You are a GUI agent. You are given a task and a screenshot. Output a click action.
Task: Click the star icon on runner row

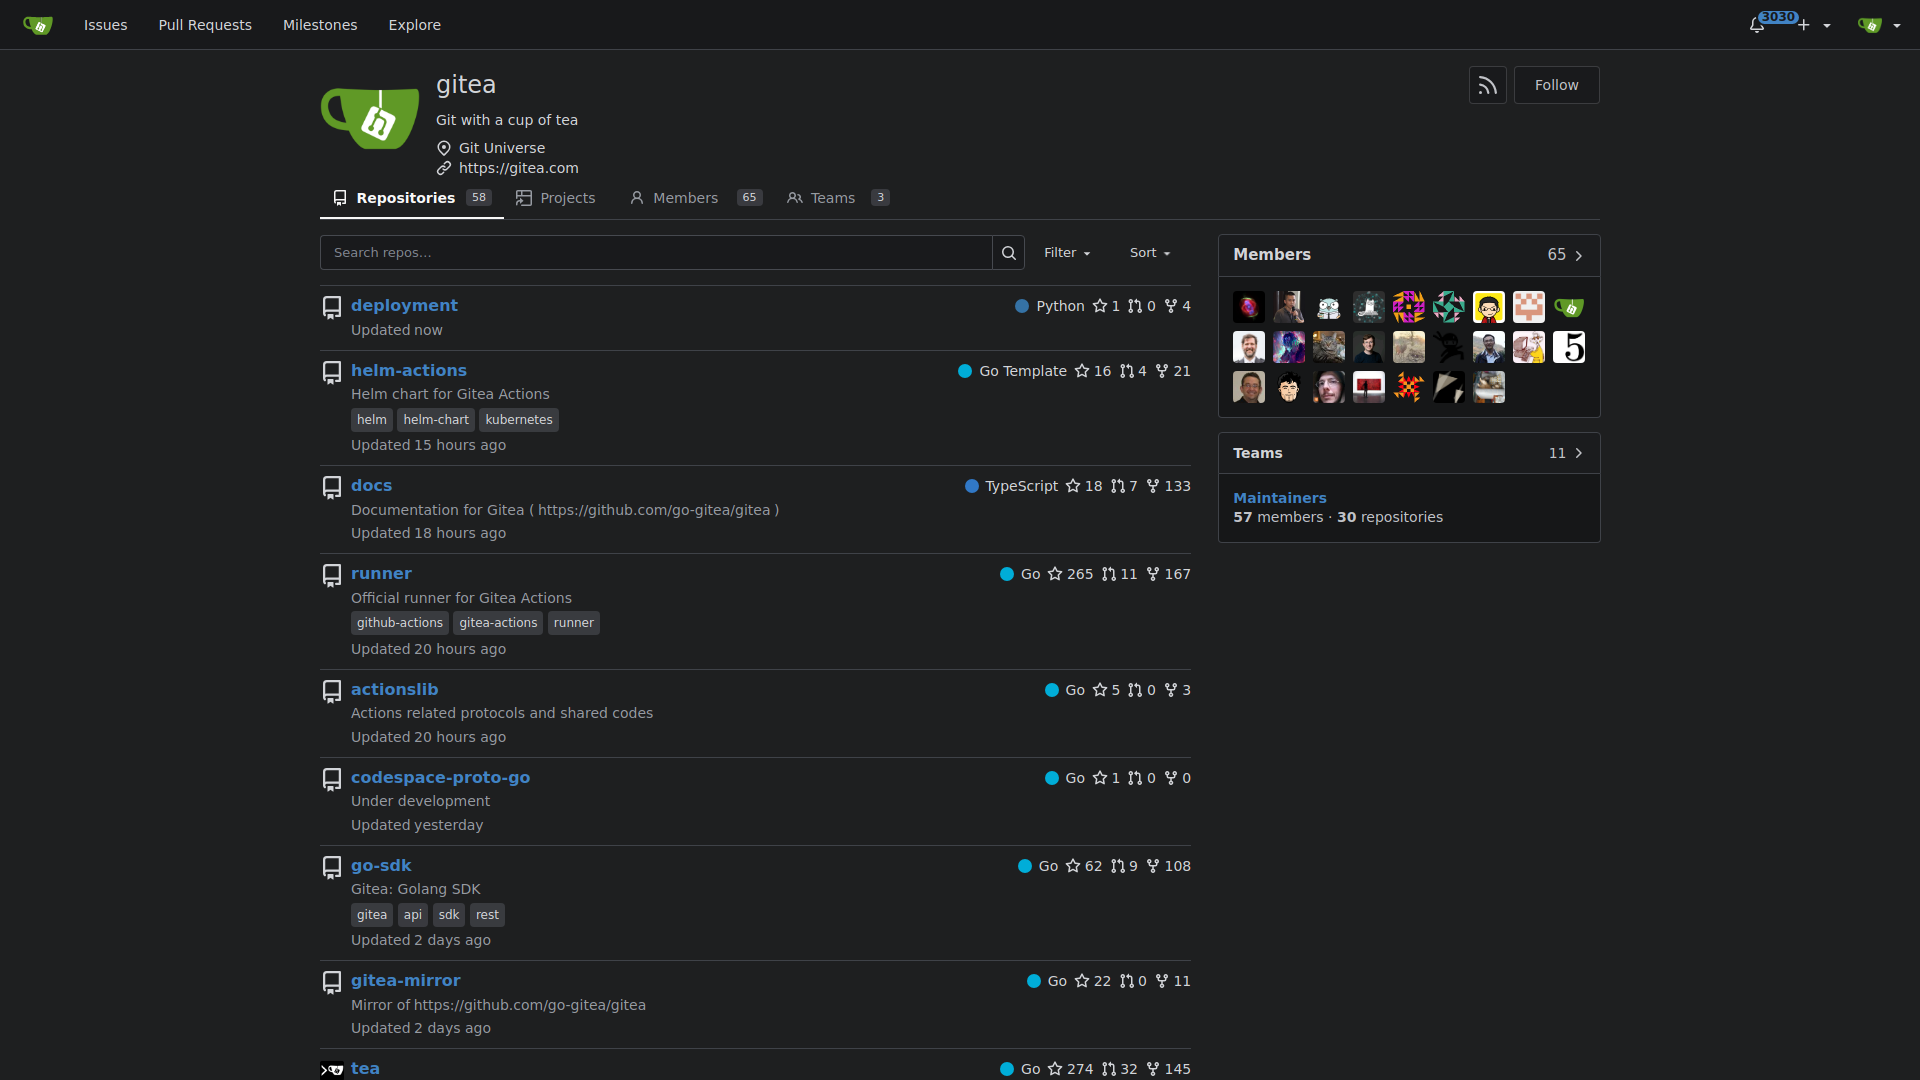[1055, 574]
